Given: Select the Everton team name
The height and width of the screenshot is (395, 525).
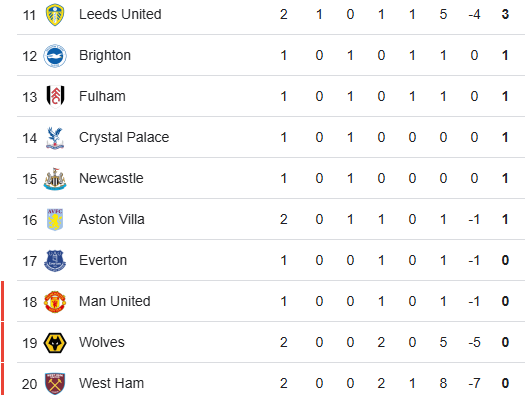Looking at the screenshot, I should [103, 260].
